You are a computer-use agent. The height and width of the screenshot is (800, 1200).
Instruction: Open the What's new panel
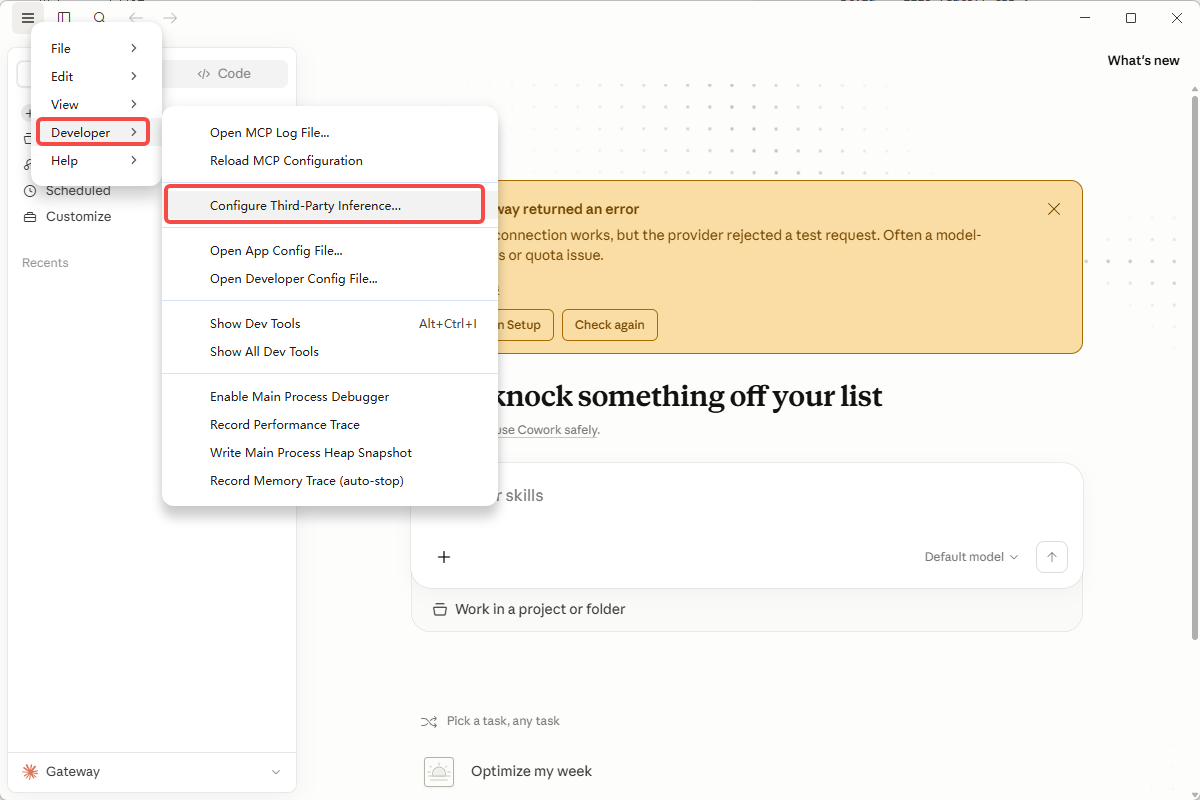(x=1143, y=60)
